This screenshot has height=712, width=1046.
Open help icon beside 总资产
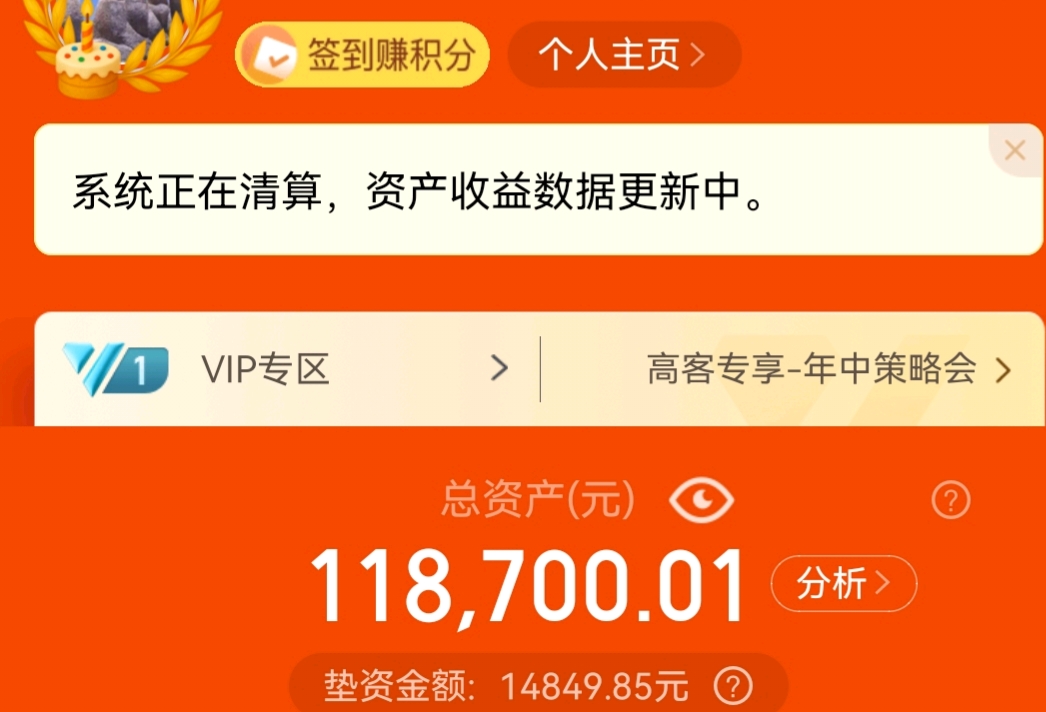pyautogui.click(x=951, y=499)
